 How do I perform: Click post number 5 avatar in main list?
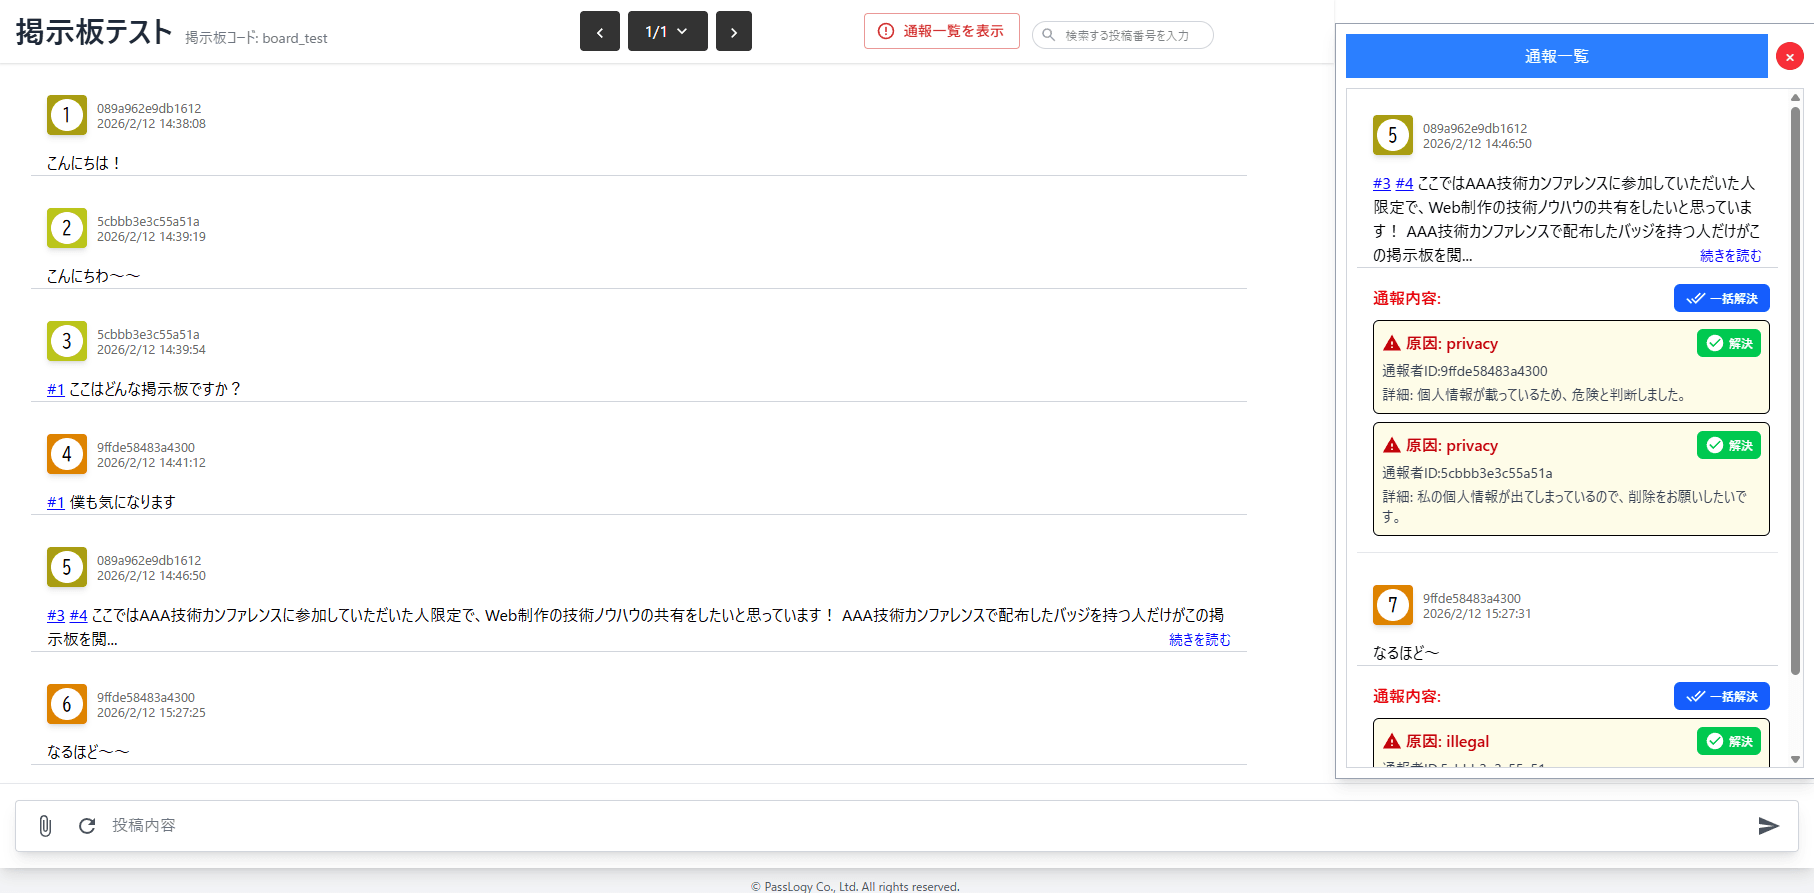[x=67, y=568]
